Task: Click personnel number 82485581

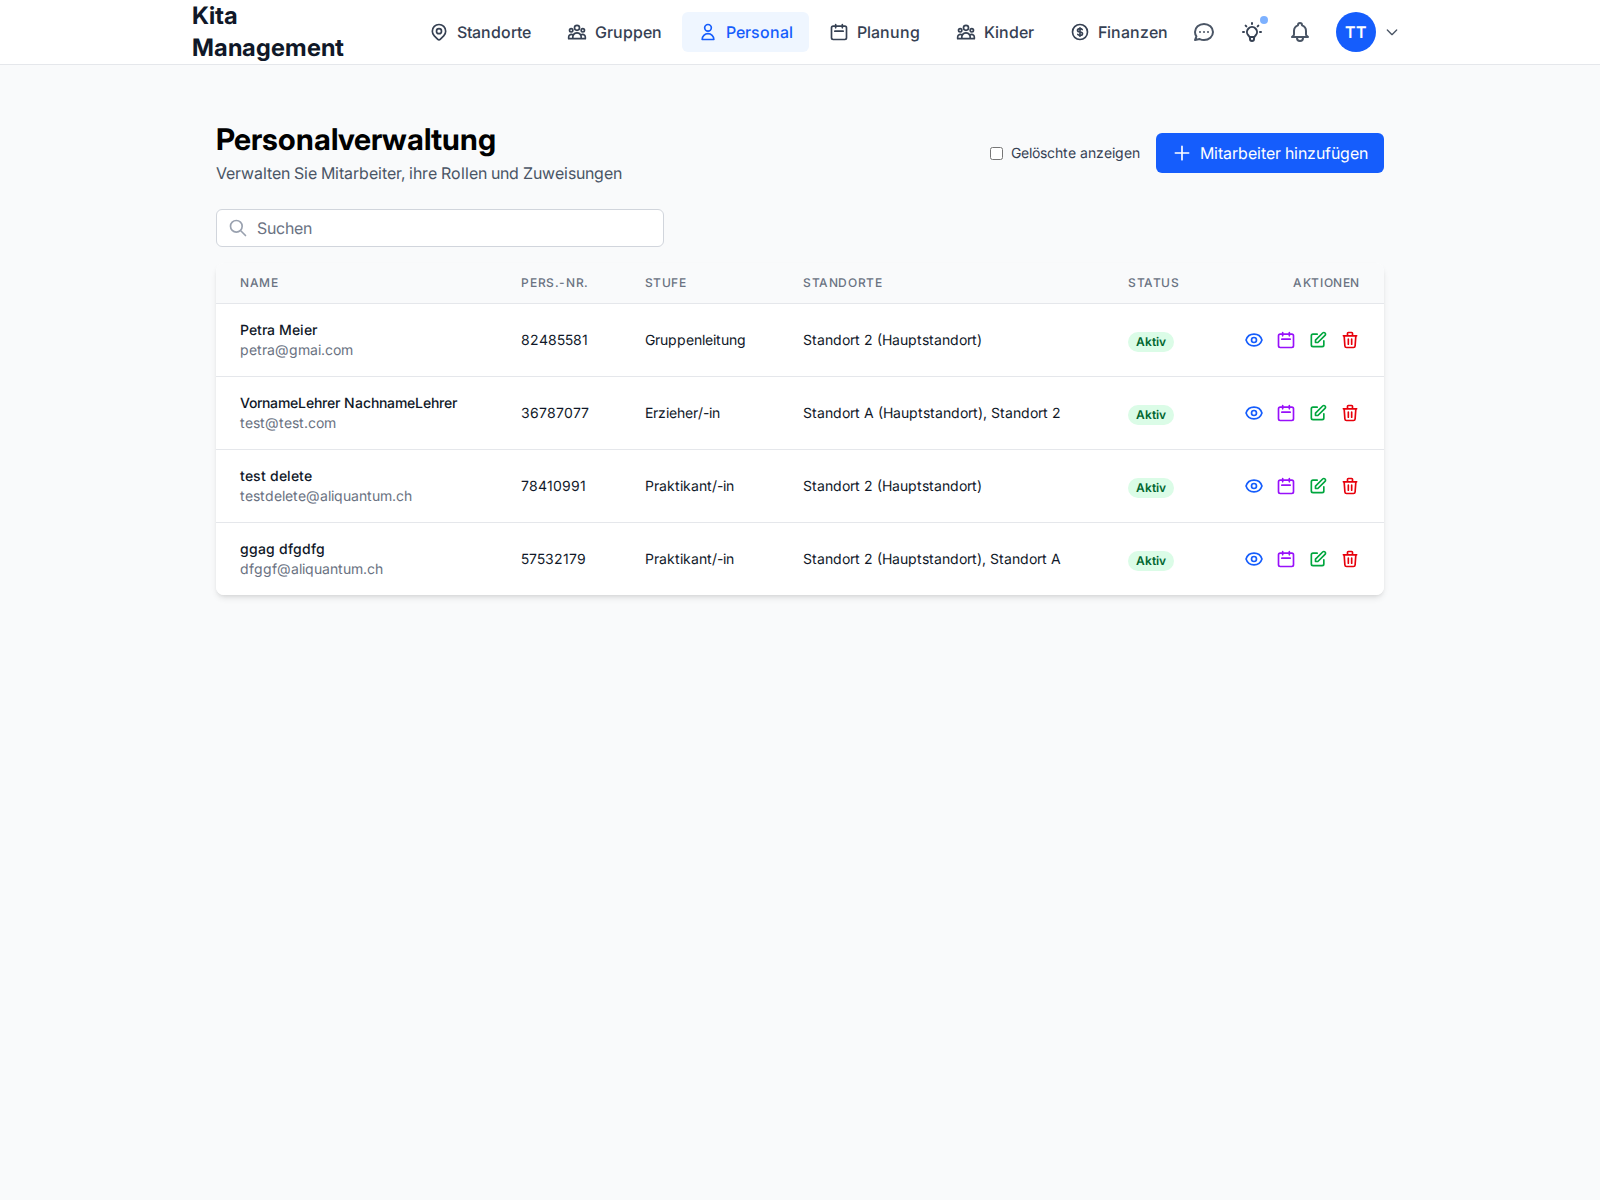Action: (555, 340)
